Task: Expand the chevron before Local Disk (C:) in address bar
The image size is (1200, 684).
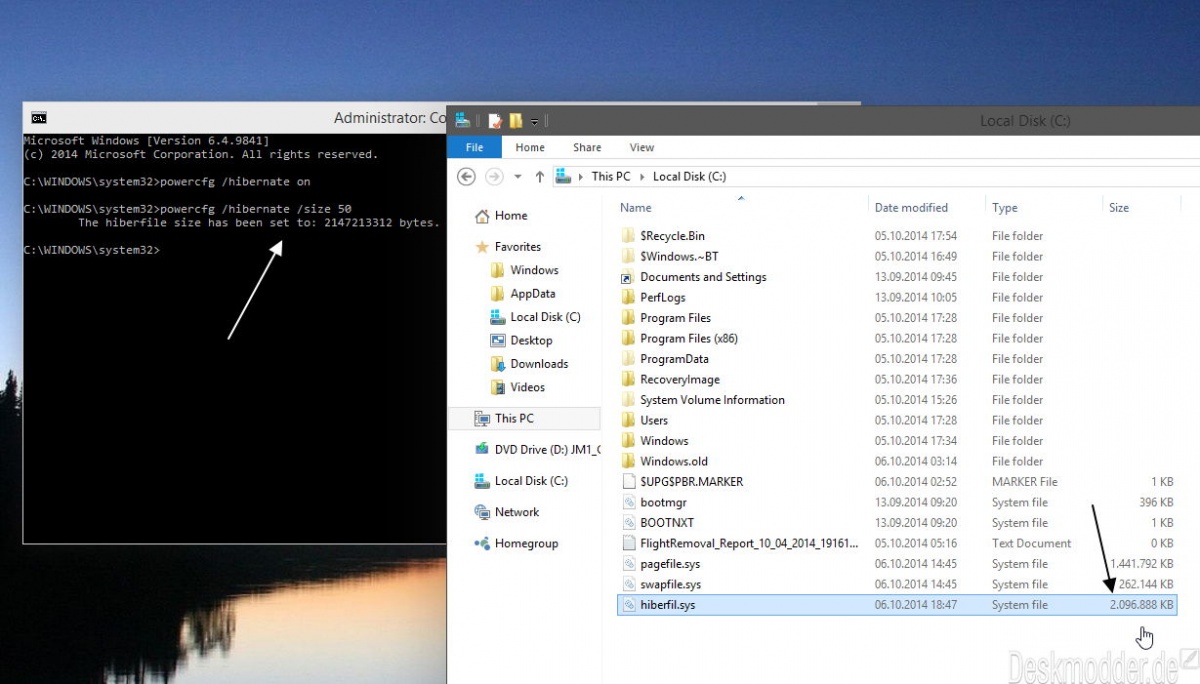Action: click(641, 177)
